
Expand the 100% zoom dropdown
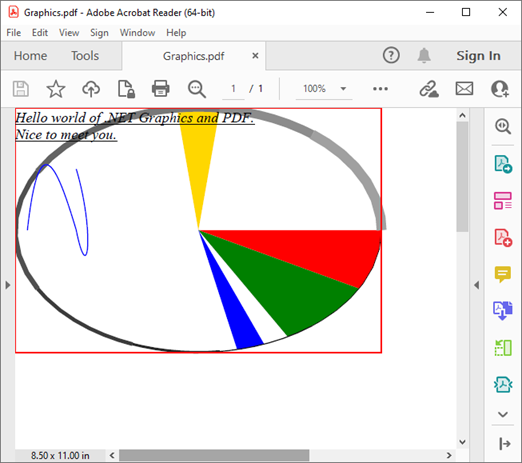343,89
